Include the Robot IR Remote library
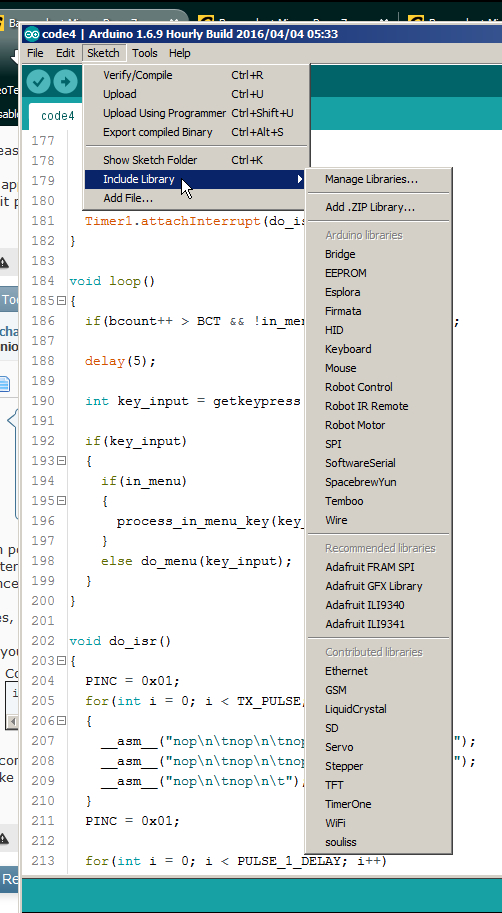The width and height of the screenshot is (502, 913). click(379, 406)
